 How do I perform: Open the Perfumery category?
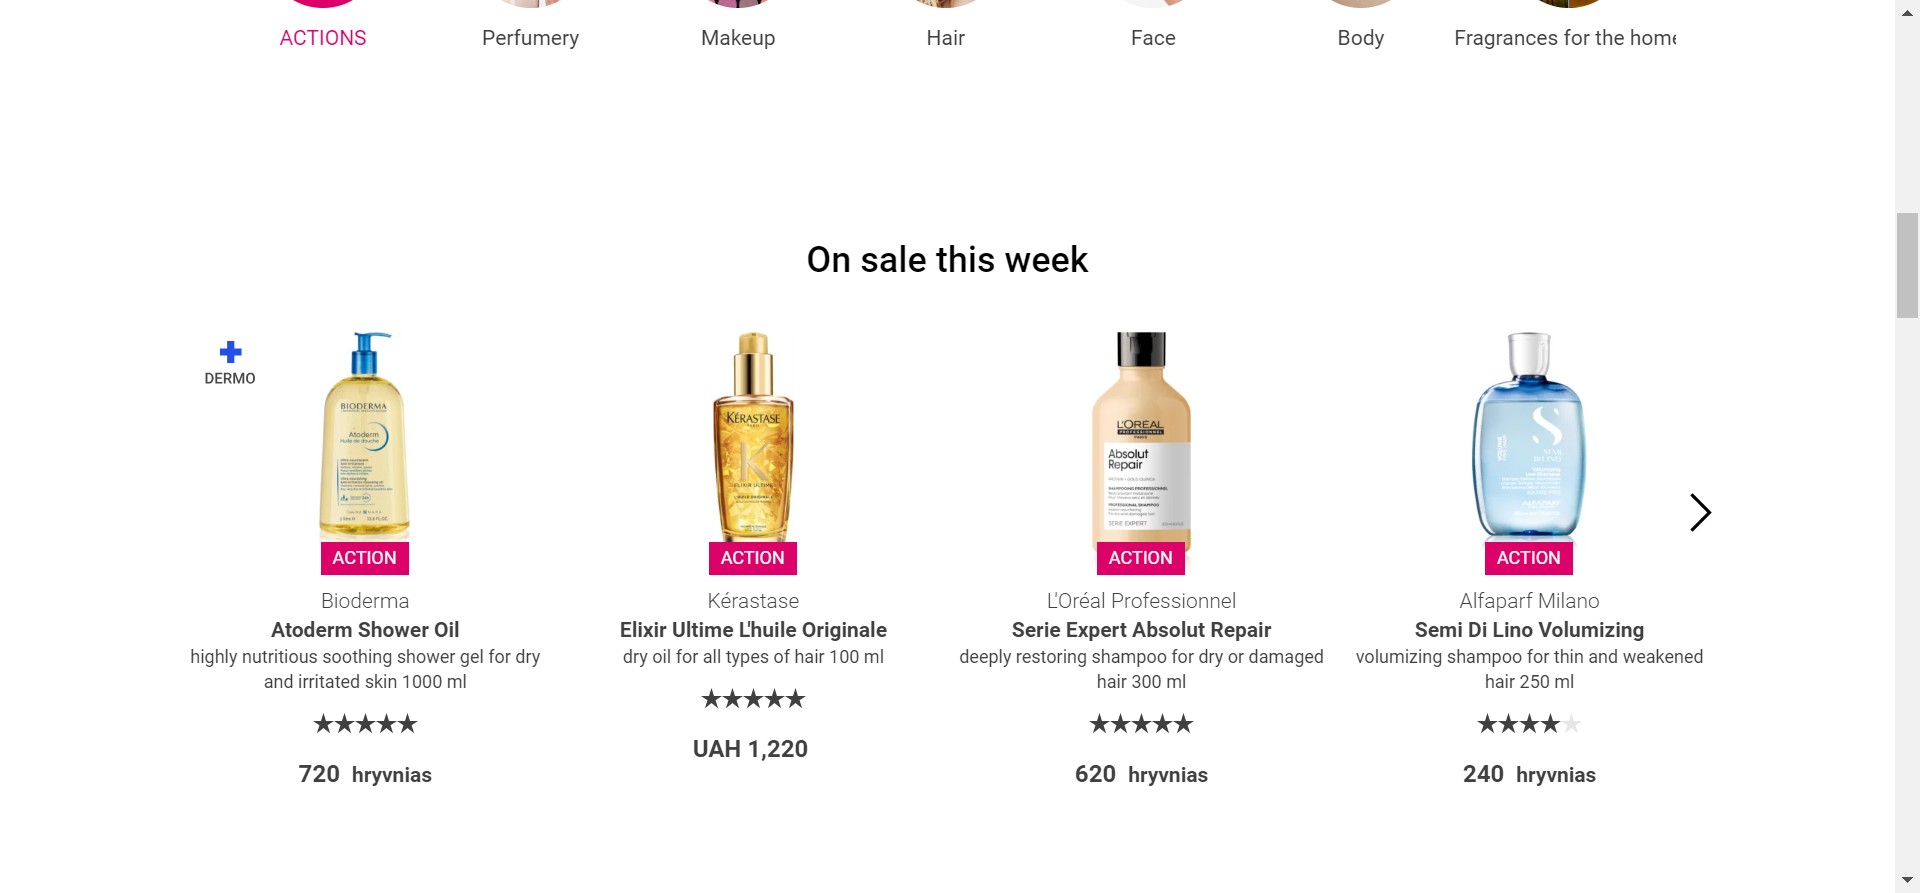pyautogui.click(x=530, y=38)
